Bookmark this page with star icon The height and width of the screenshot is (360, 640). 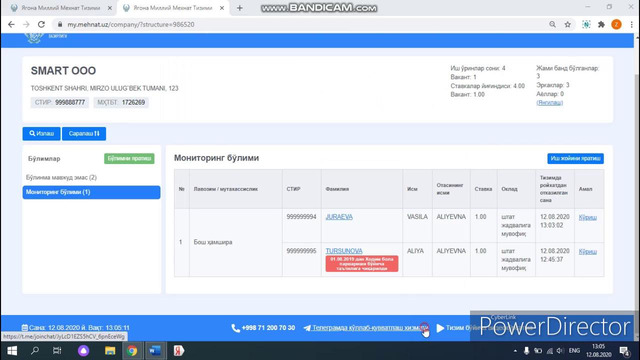coord(568,24)
